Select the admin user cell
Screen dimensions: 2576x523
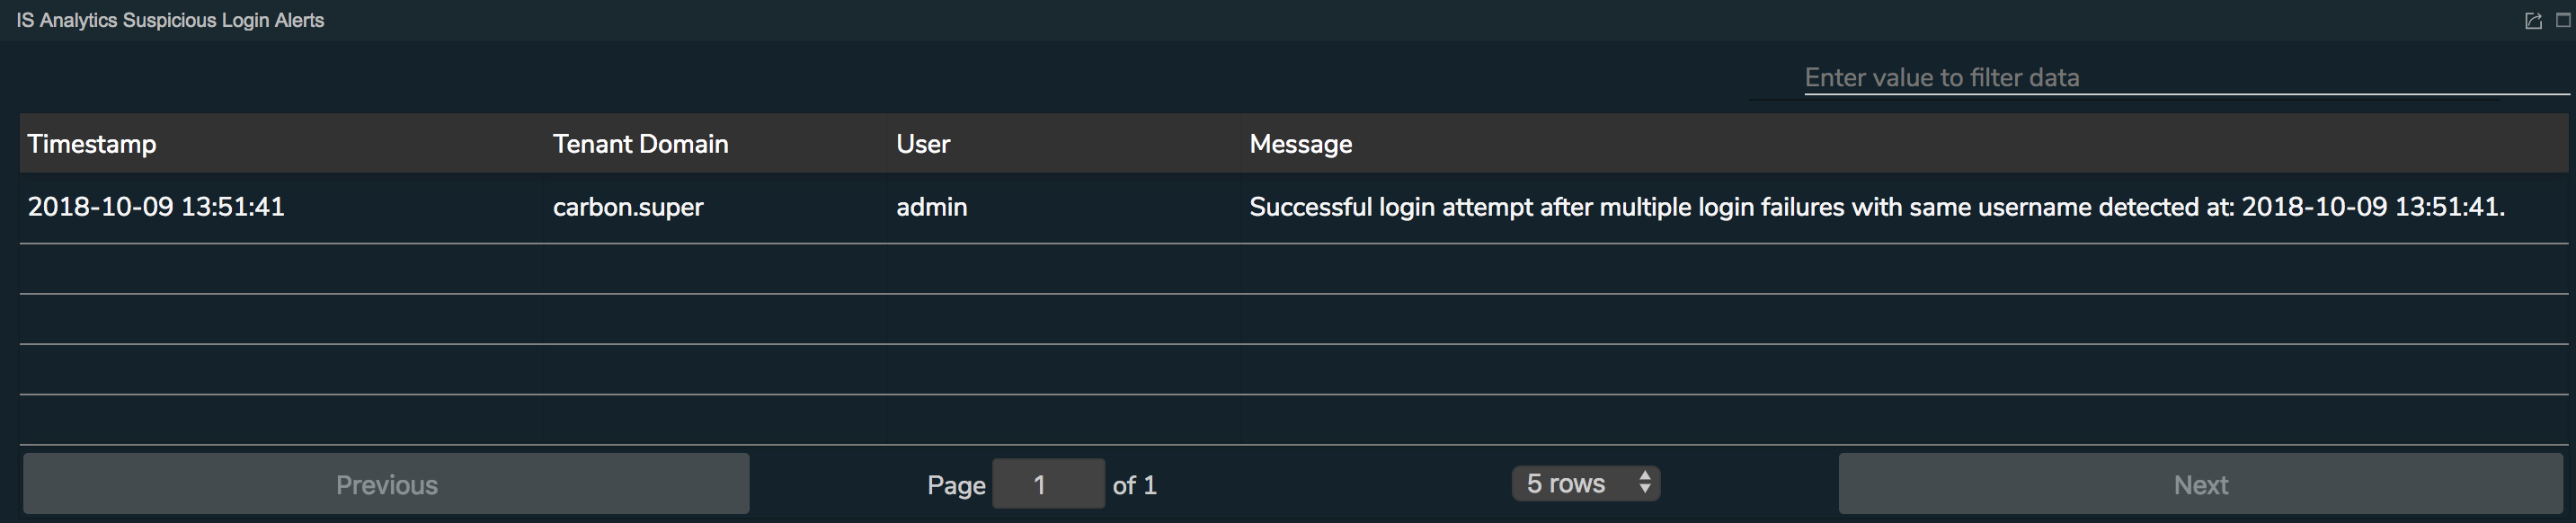(x=932, y=207)
